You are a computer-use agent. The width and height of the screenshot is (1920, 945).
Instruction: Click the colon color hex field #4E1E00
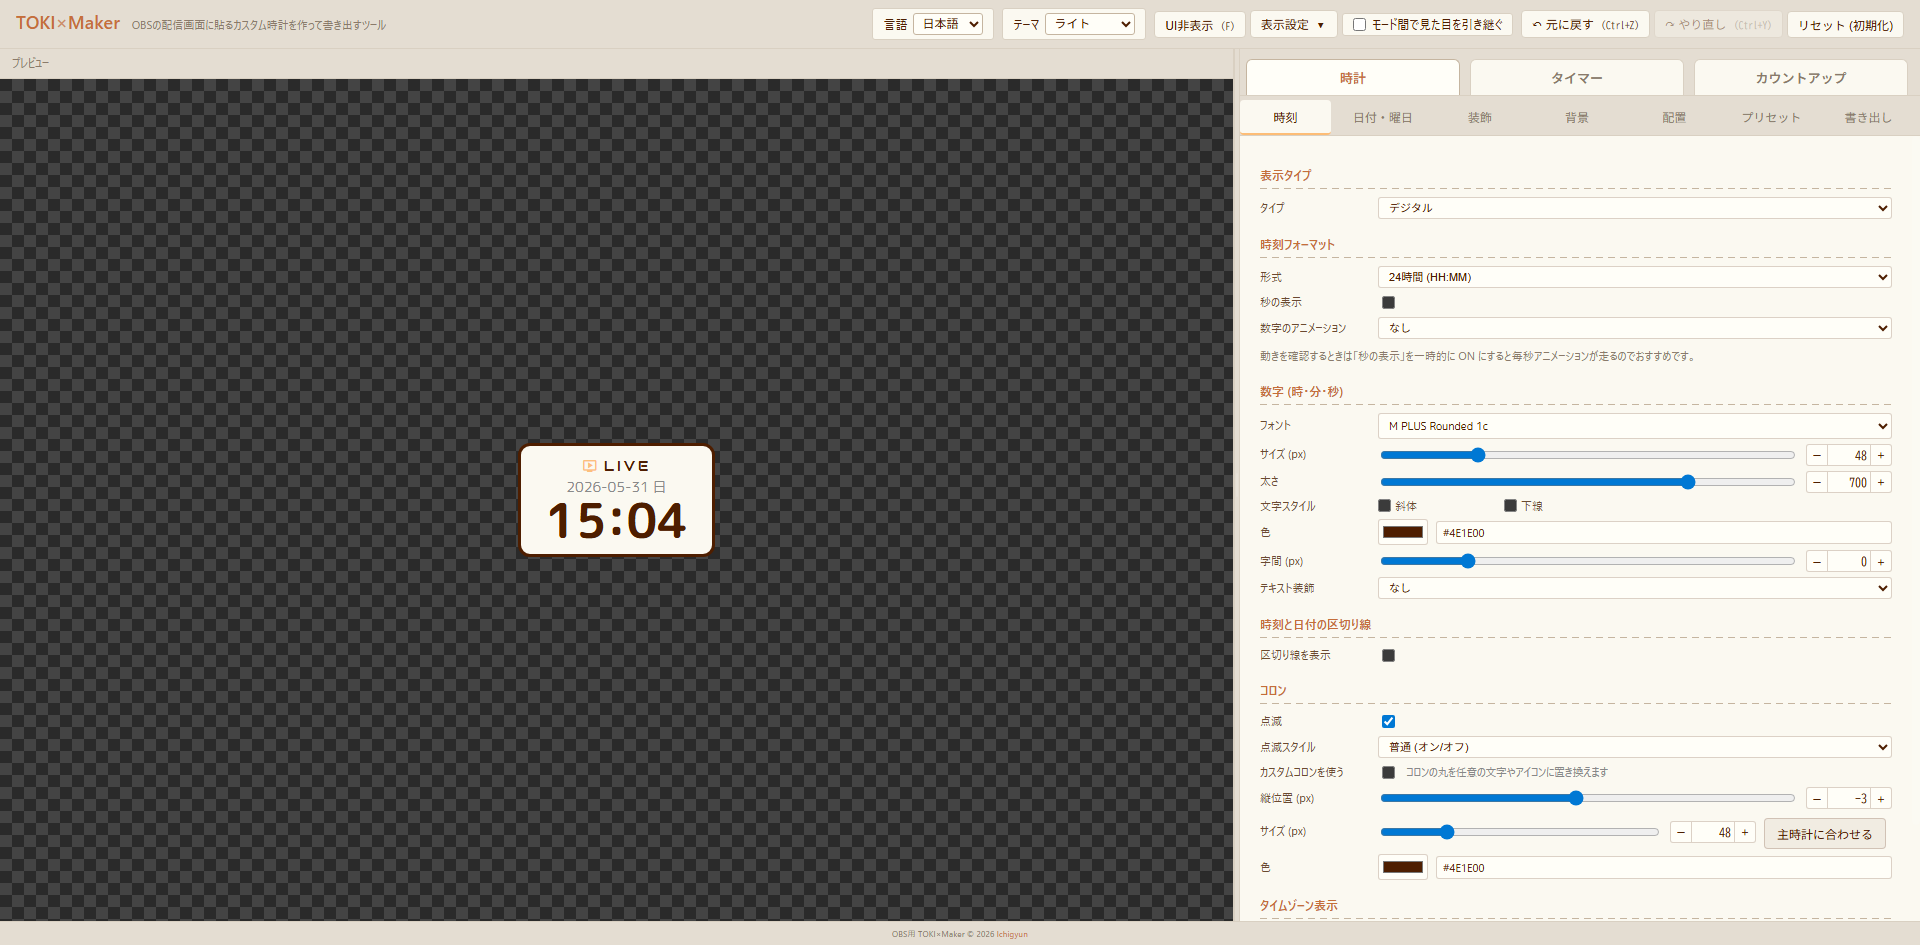coord(1663,868)
